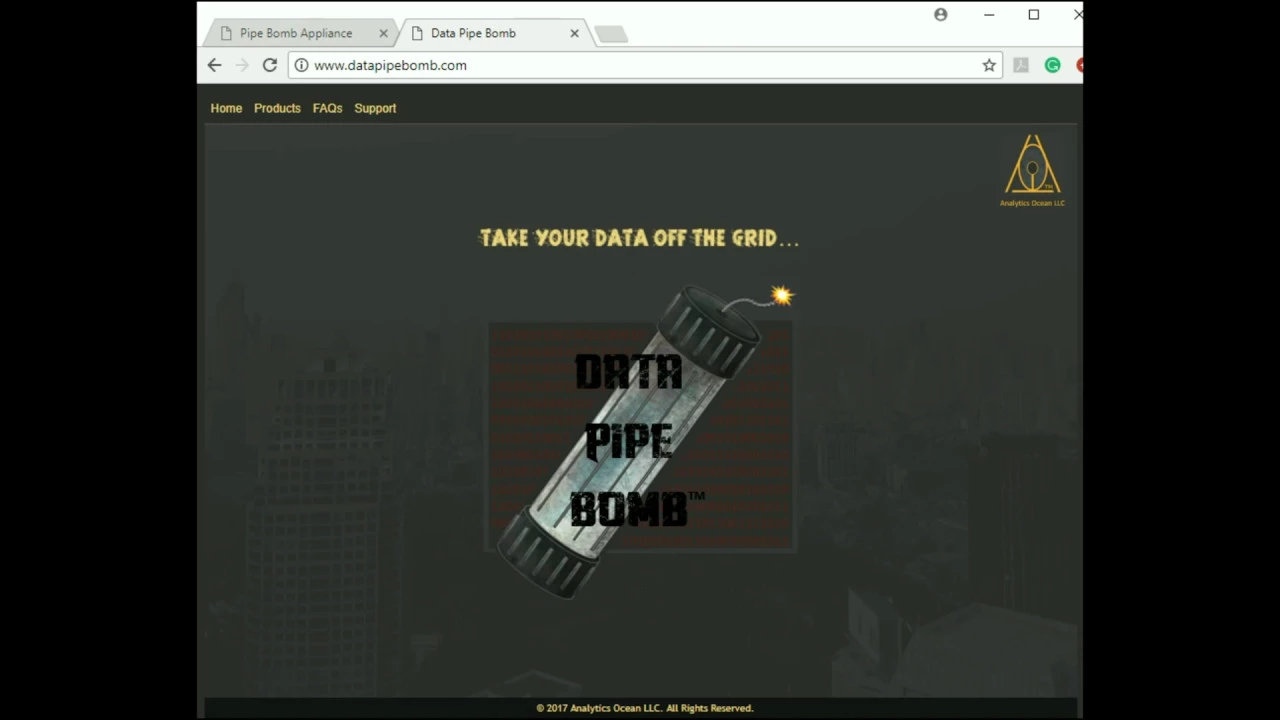
Task: Click the 2017 Analytics Ocean copyright text
Action: point(644,708)
